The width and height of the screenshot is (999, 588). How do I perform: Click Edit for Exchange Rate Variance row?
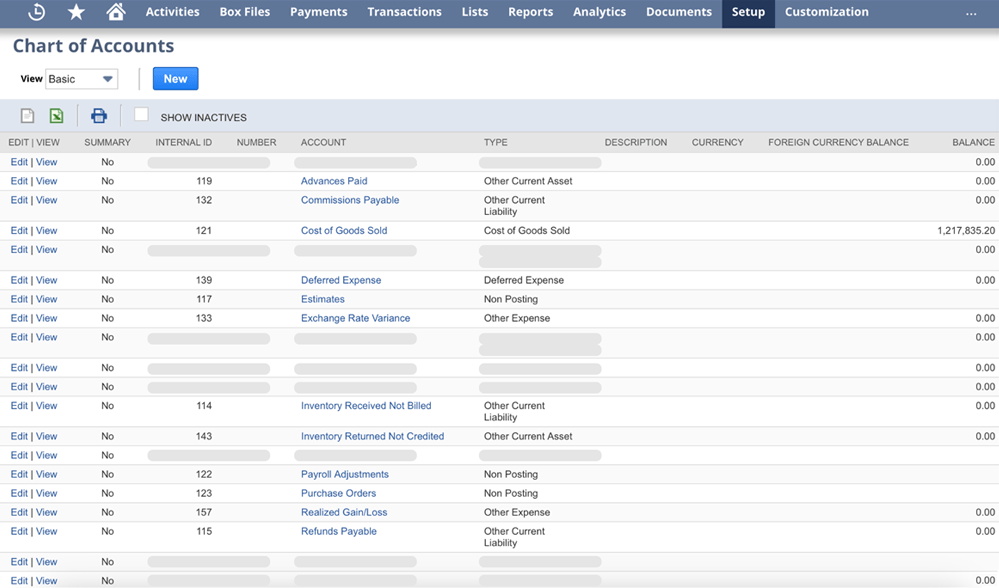[19, 319]
